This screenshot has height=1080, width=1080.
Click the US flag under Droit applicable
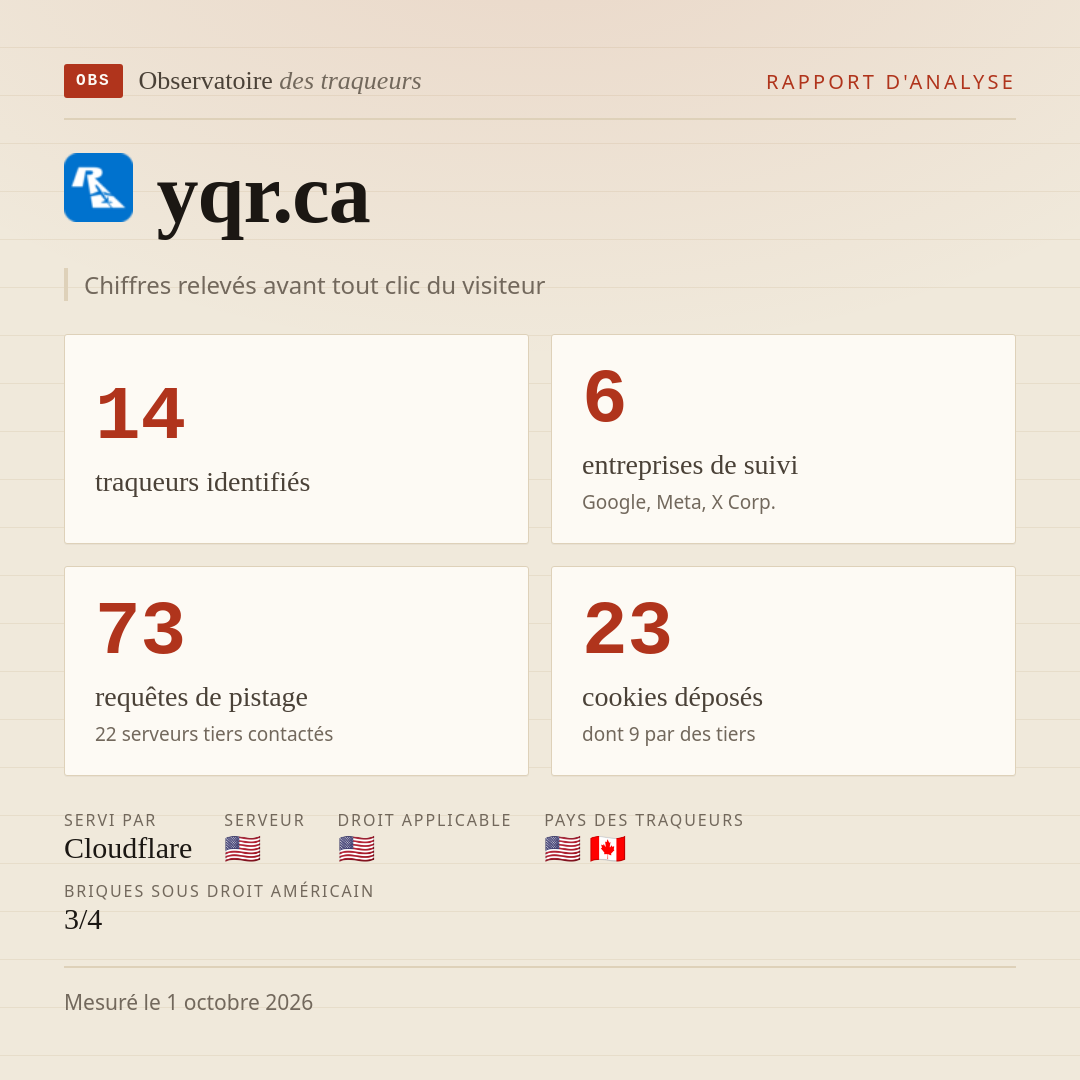357,849
